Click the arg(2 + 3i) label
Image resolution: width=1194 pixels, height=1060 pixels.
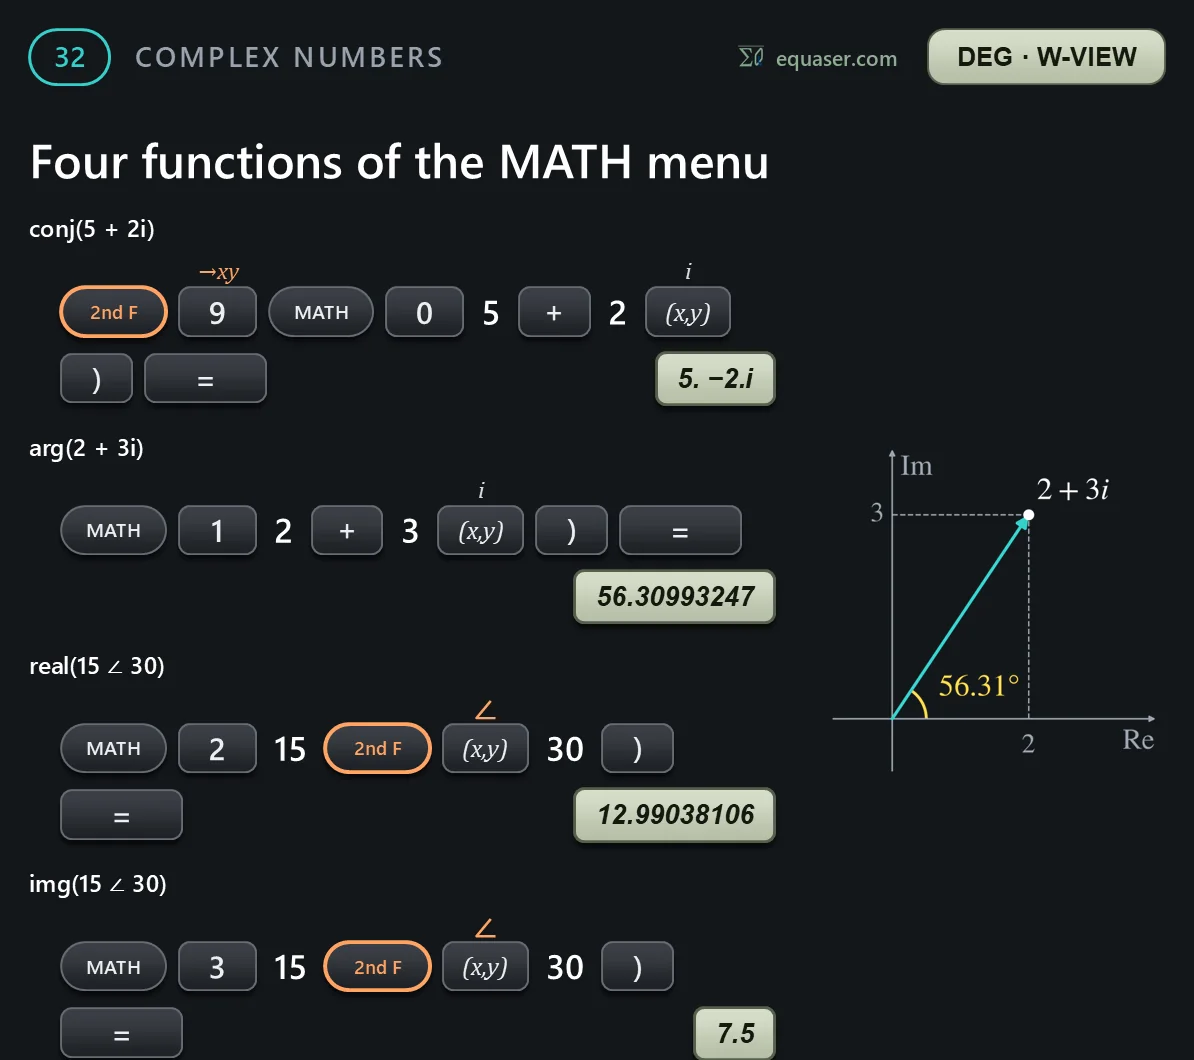click(x=86, y=449)
